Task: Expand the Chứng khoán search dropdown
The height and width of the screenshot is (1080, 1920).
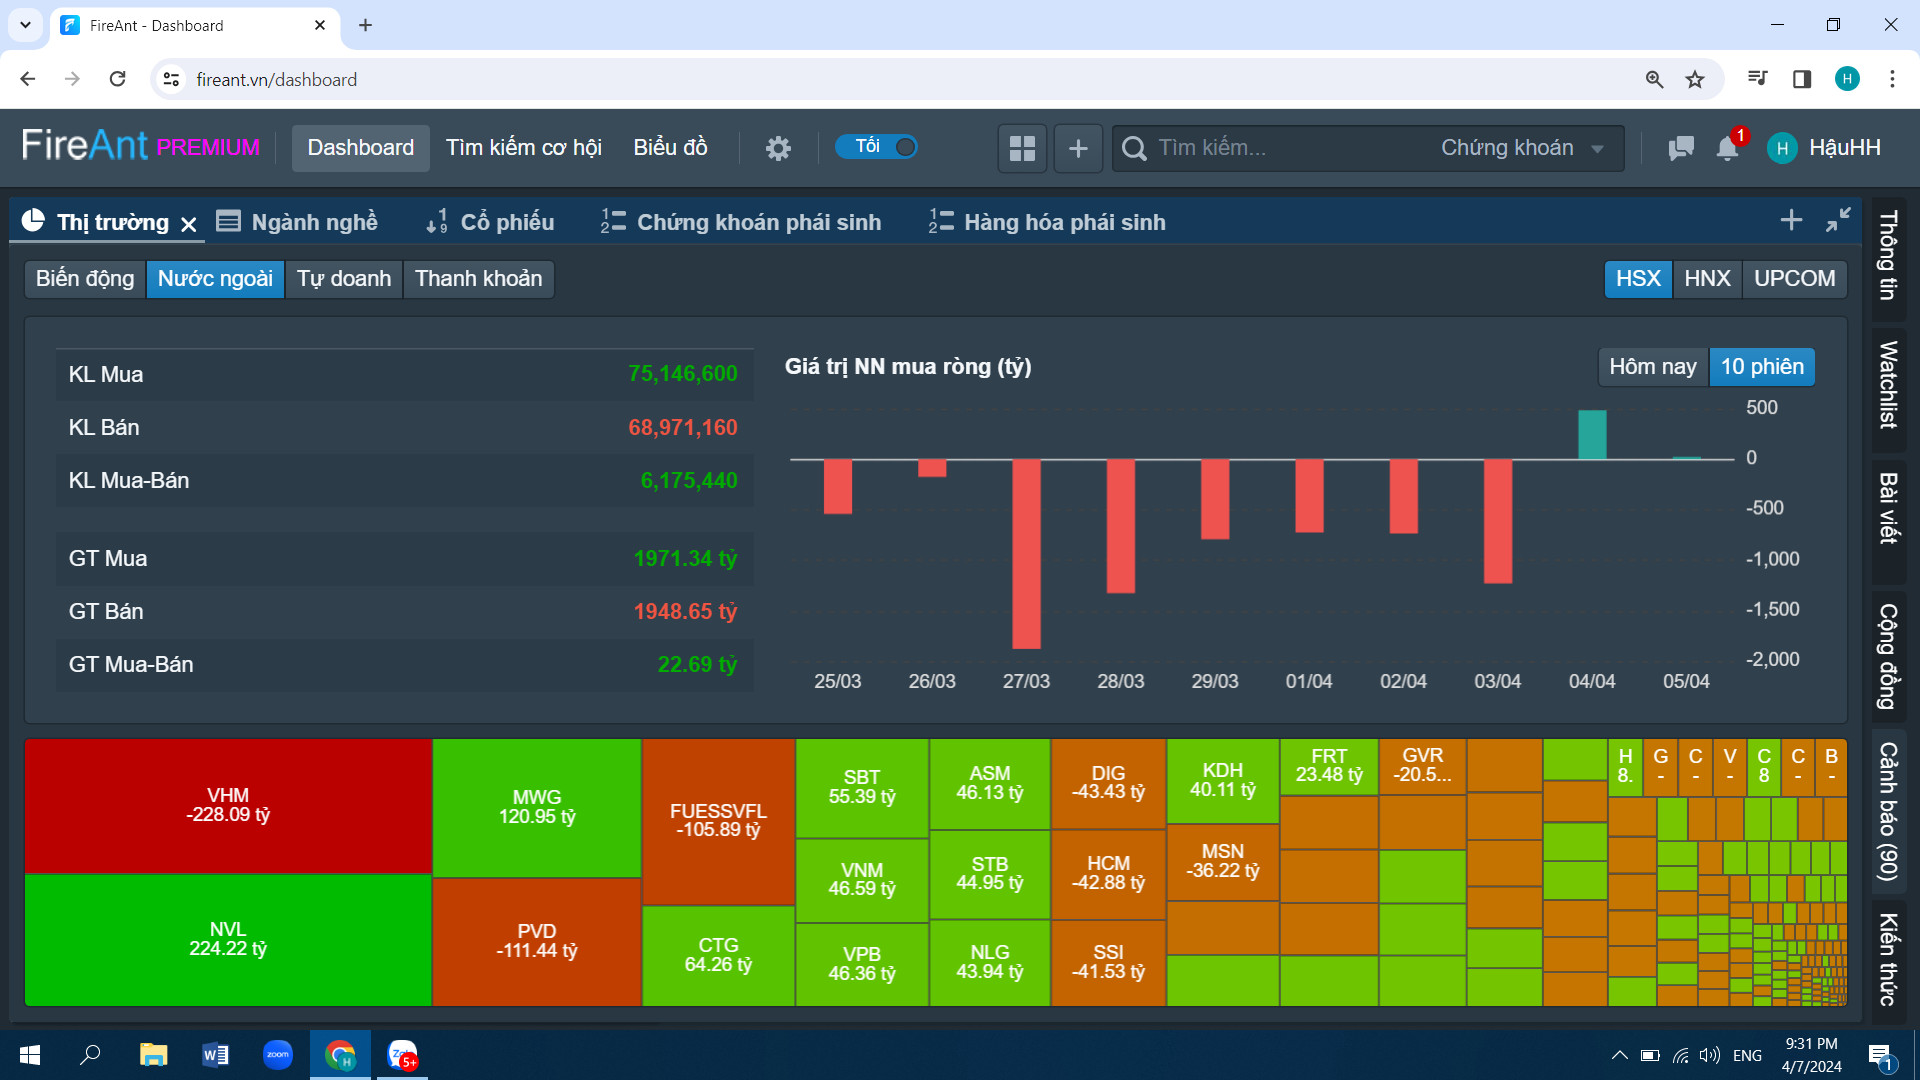Action: [1520, 148]
